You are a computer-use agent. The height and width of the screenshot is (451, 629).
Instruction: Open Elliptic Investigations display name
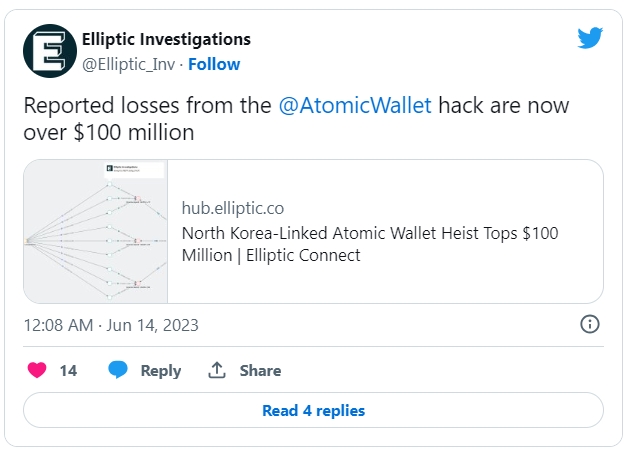[x=166, y=39]
